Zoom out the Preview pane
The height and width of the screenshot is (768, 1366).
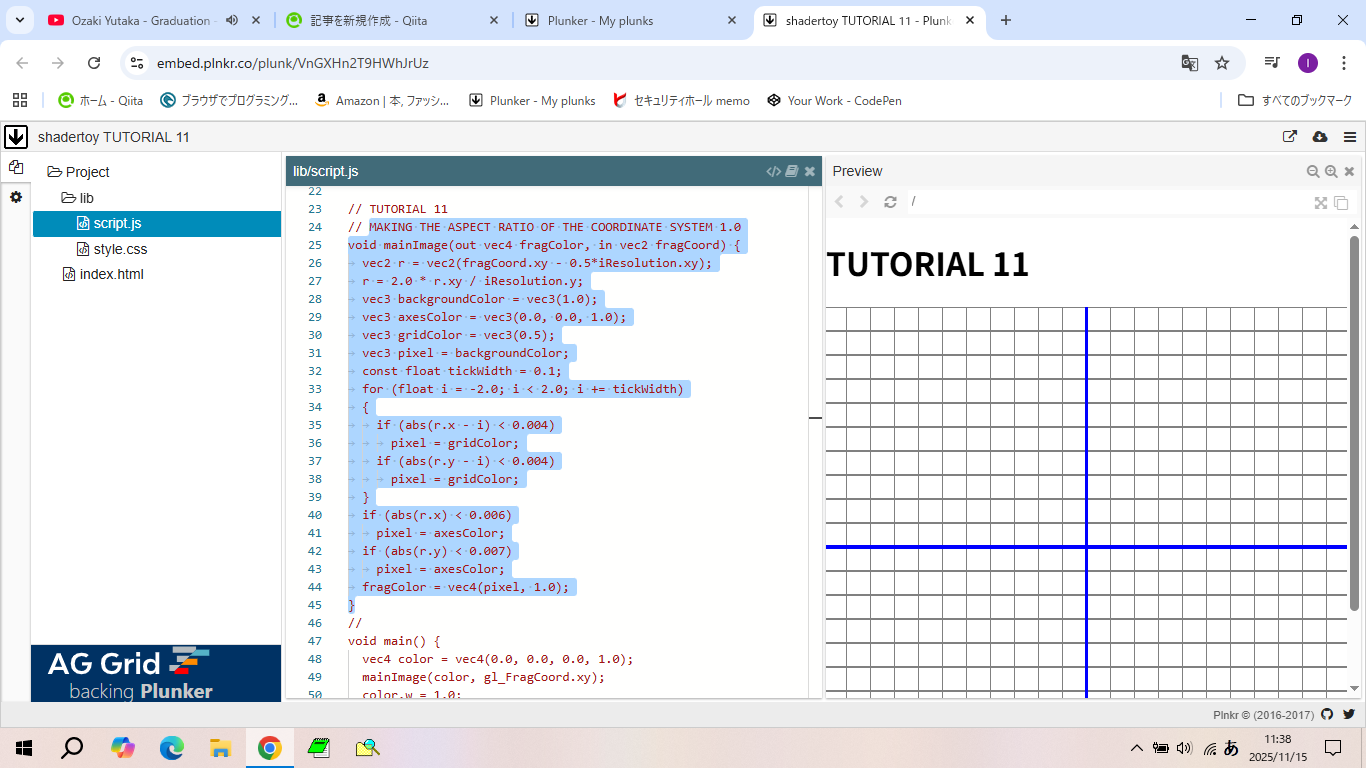1313,171
